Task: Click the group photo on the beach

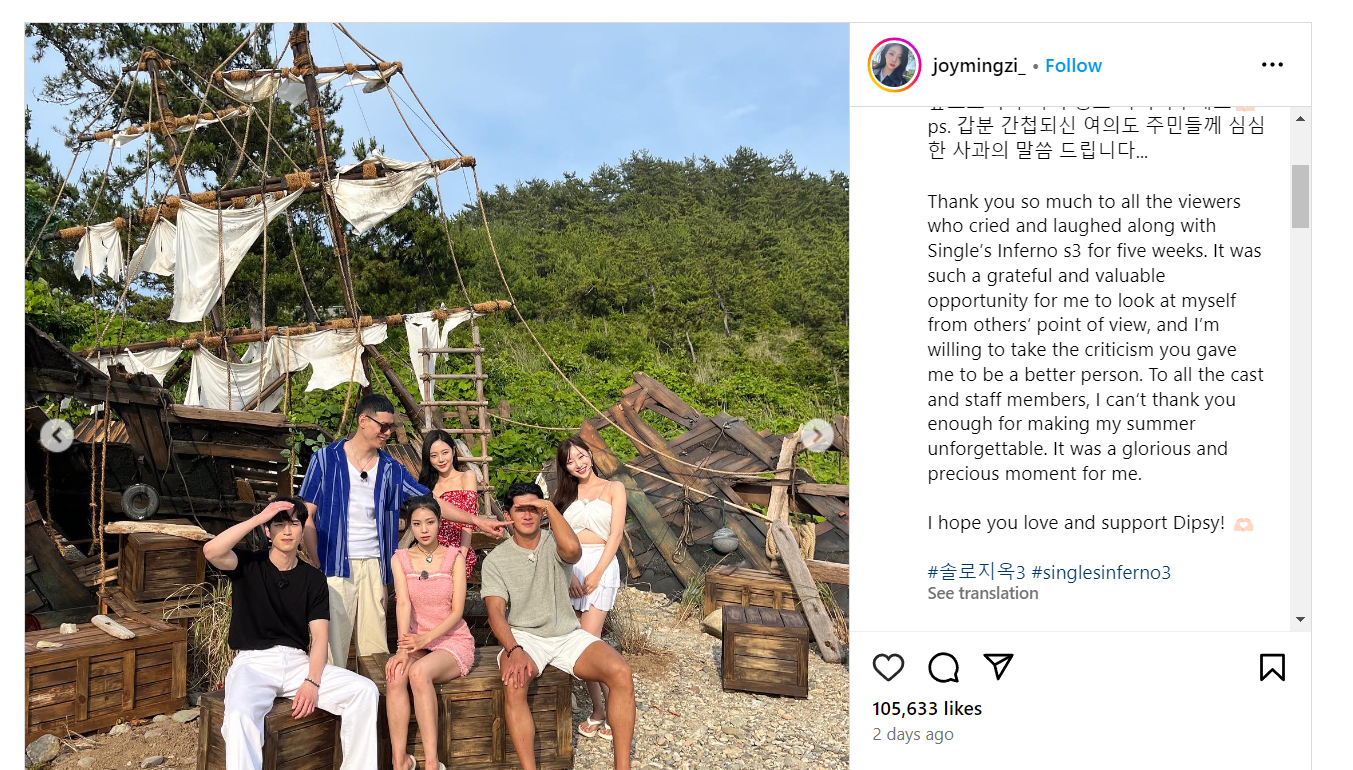Action: click(x=437, y=396)
